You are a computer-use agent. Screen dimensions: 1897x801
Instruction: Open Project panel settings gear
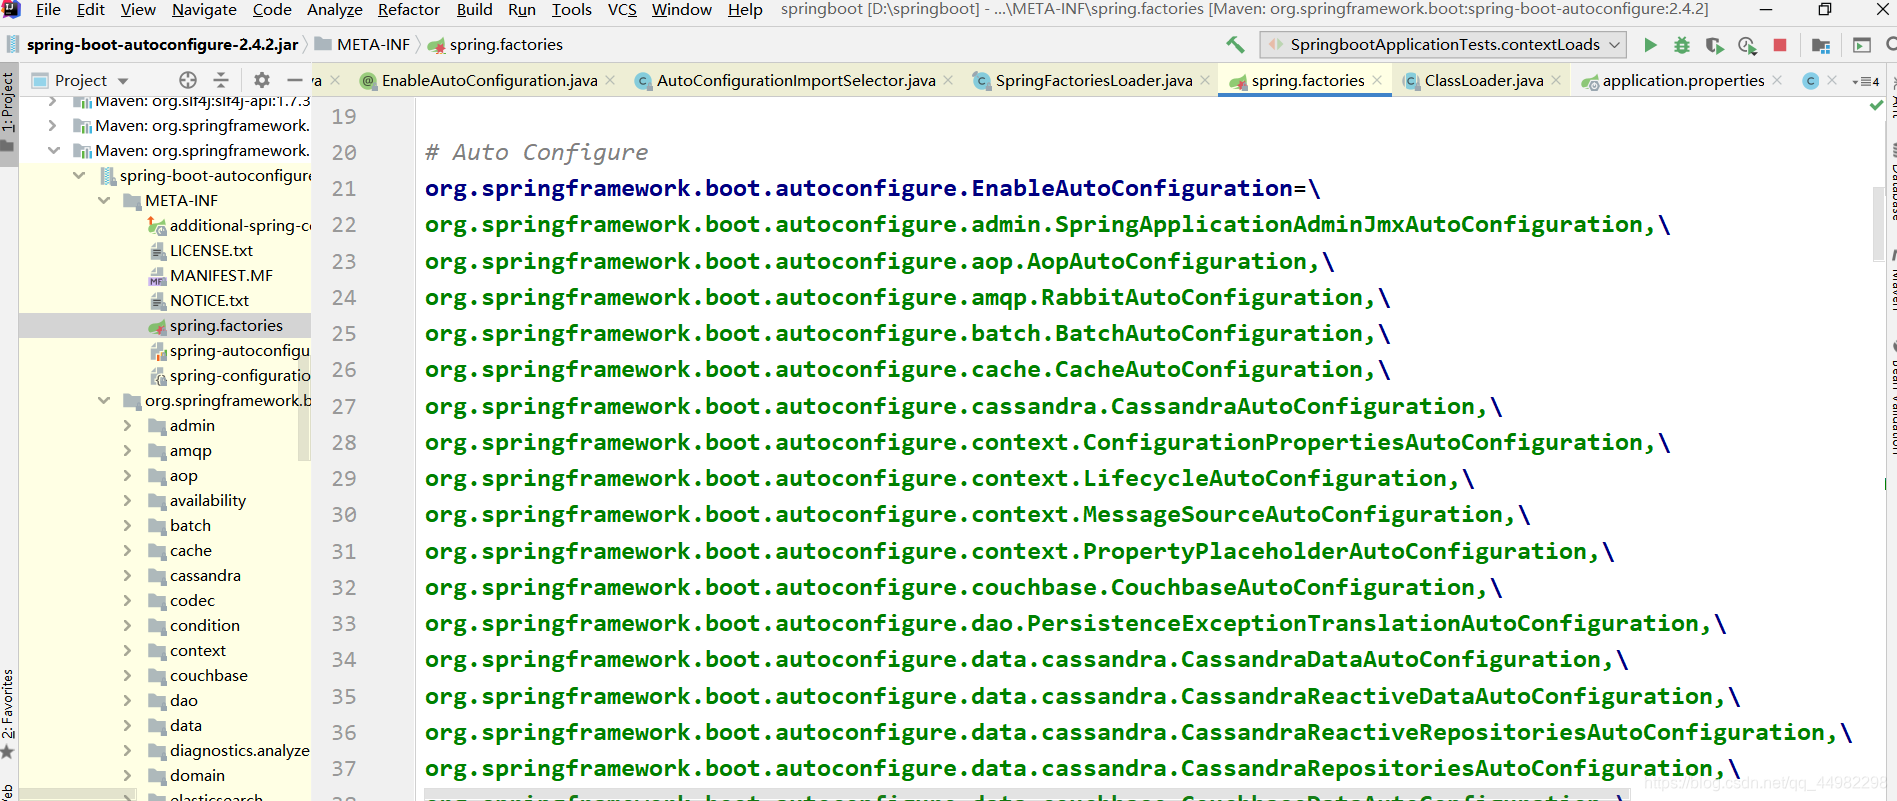[x=262, y=80]
